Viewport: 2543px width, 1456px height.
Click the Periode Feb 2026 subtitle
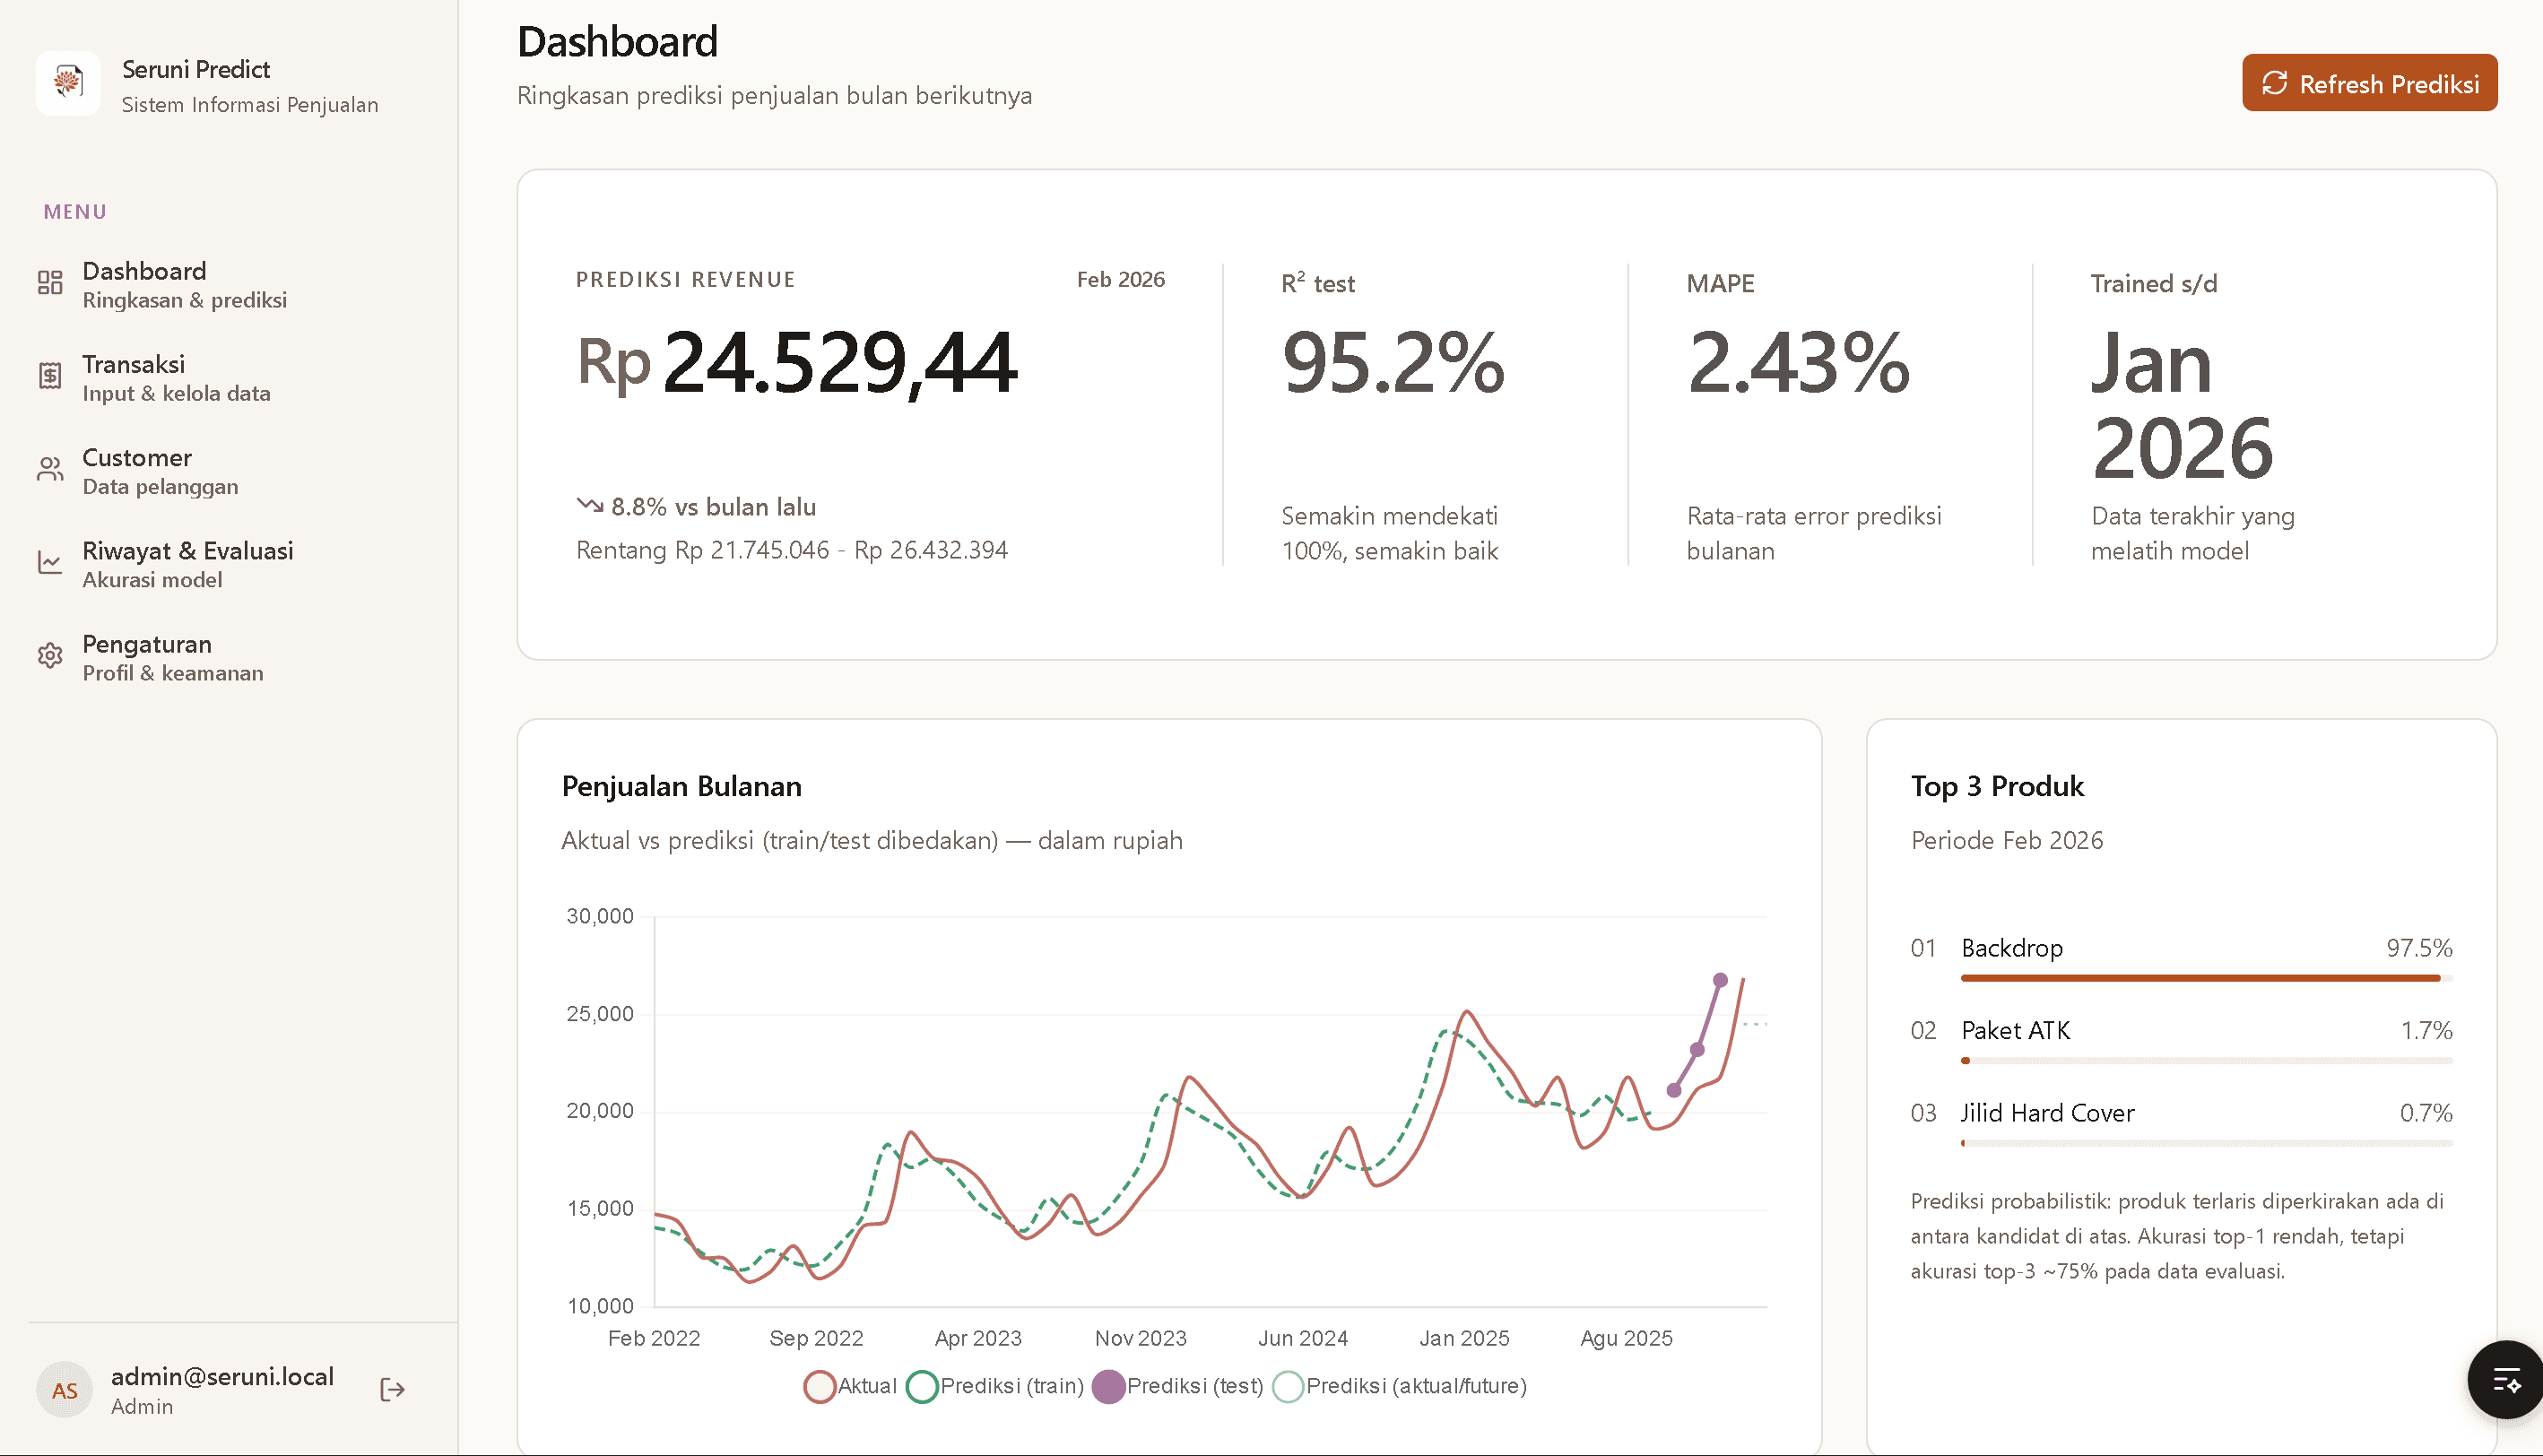(x=2007, y=840)
